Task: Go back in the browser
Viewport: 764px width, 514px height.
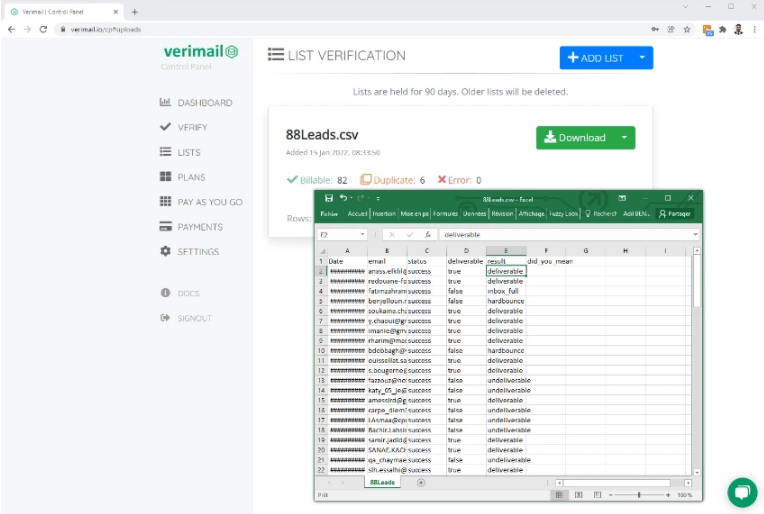Action: click(x=12, y=29)
